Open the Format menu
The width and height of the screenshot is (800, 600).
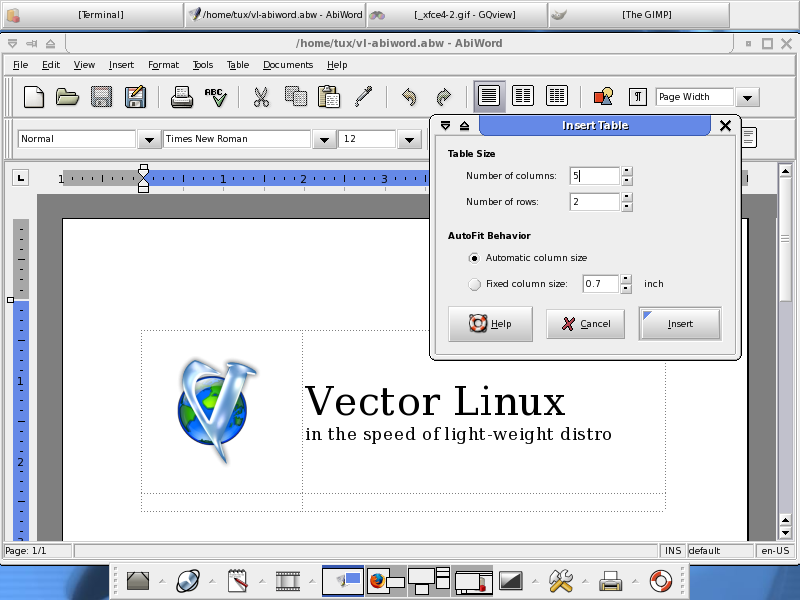pos(163,65)
